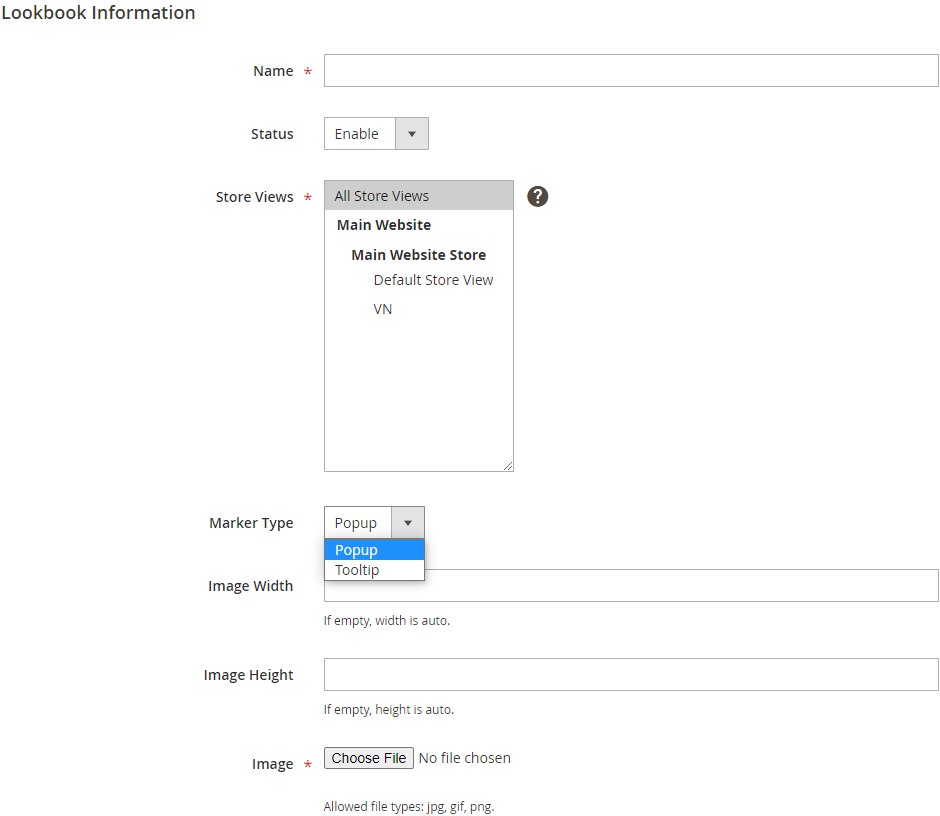
Task: Click the Store Views label
Action: [254, 197]
